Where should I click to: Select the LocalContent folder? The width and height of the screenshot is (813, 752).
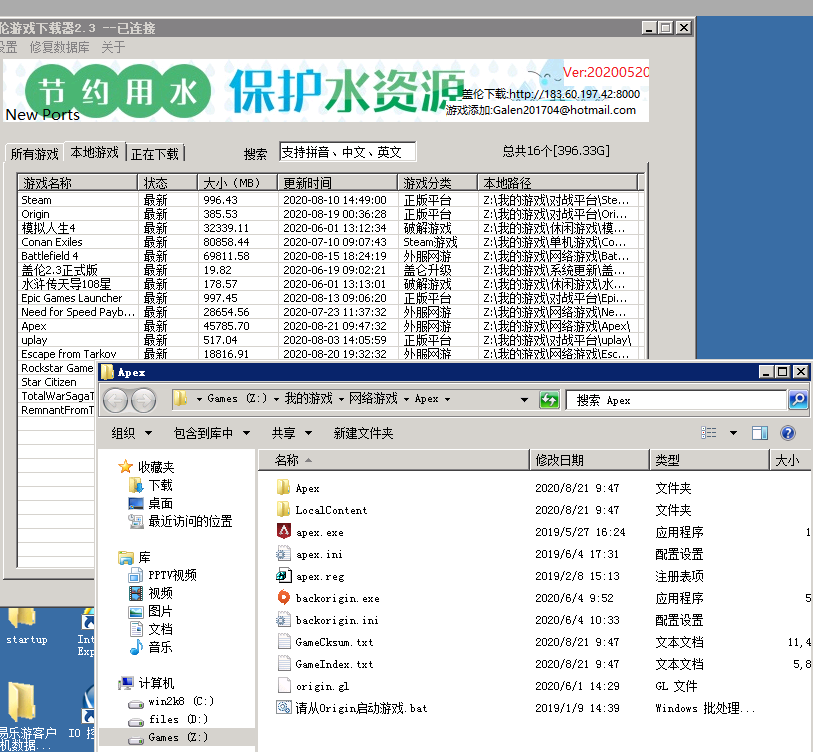pos(322,510)
